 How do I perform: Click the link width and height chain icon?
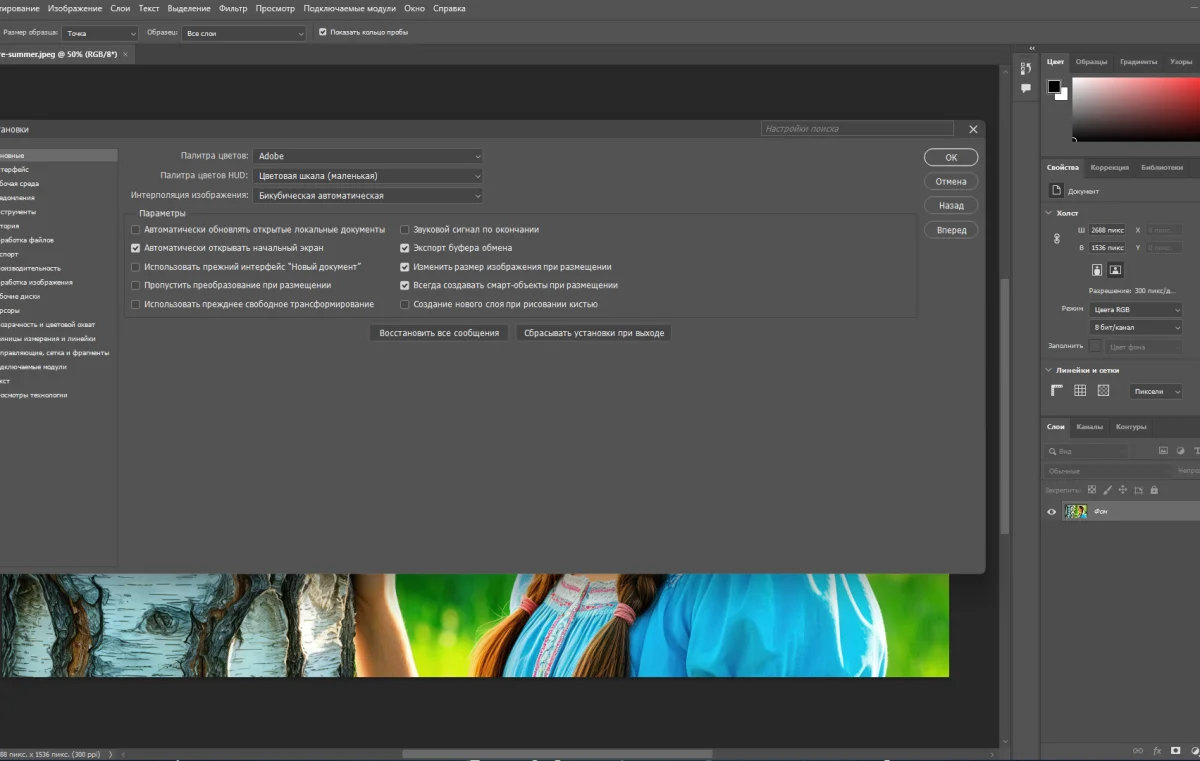1056,239
